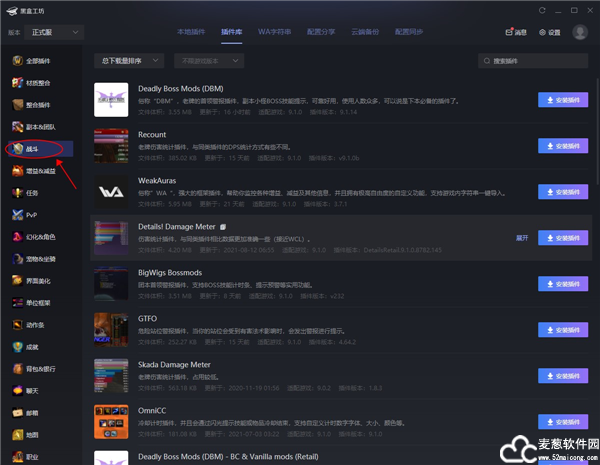Image resolution: width=600 pixels, height=465 pixels.
Task: Open the 消息 messages icon
Action: pos(516,32)
